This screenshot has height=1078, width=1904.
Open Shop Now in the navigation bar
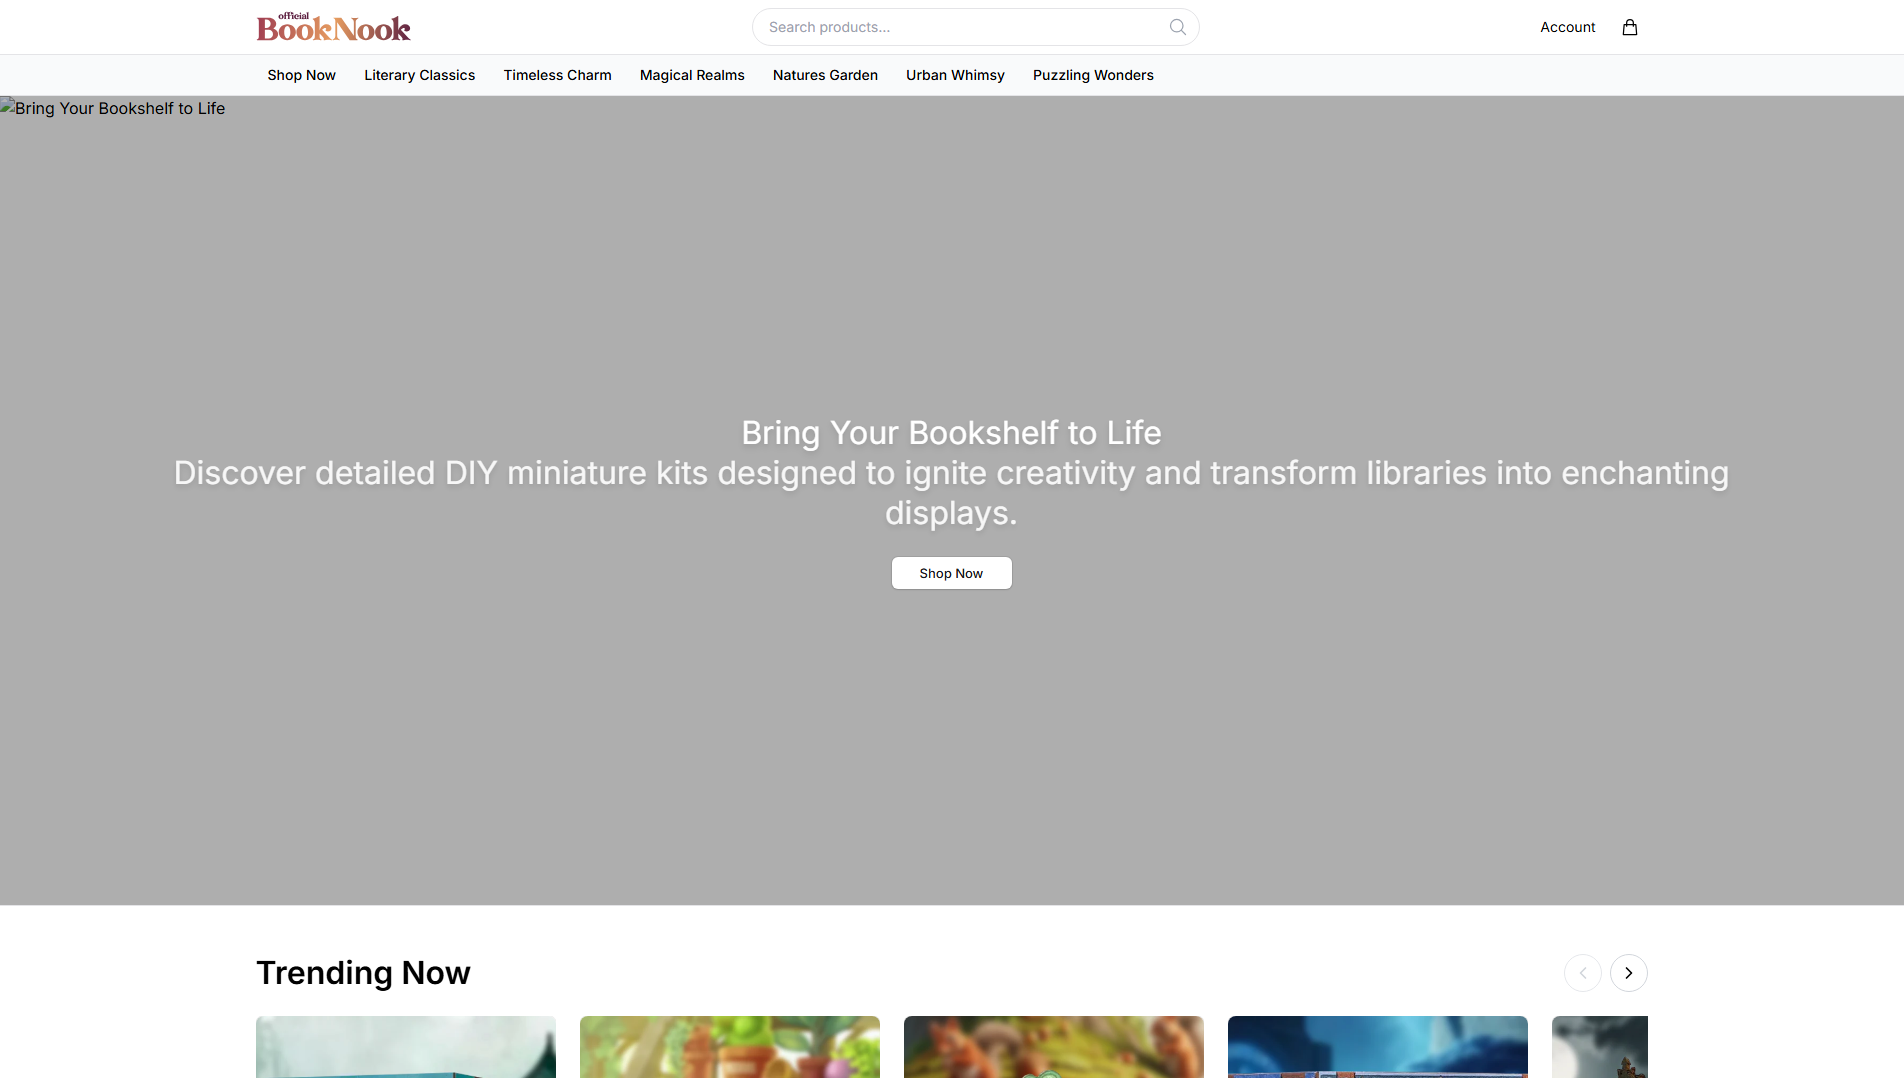pyautogui.click(x=301, y=75)
